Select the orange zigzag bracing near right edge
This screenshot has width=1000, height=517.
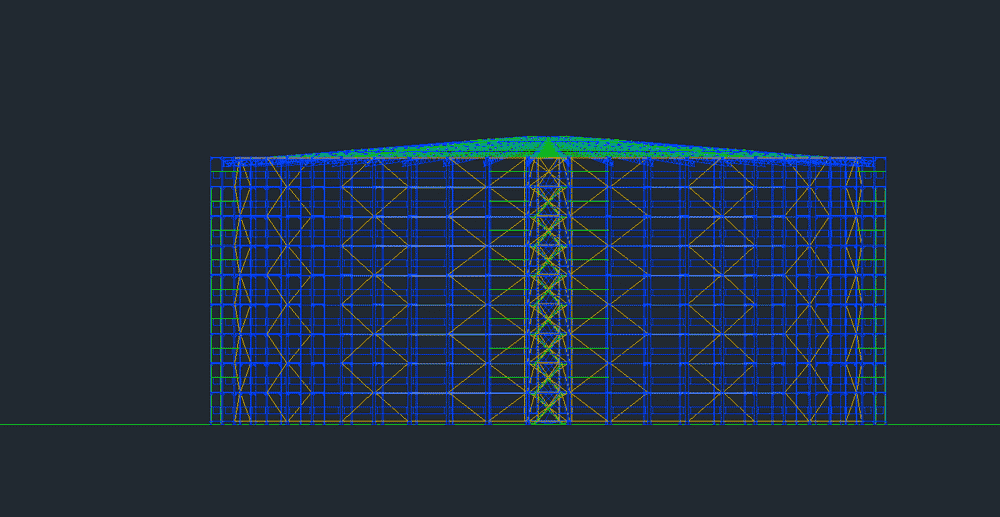click(x=855, y=290)
